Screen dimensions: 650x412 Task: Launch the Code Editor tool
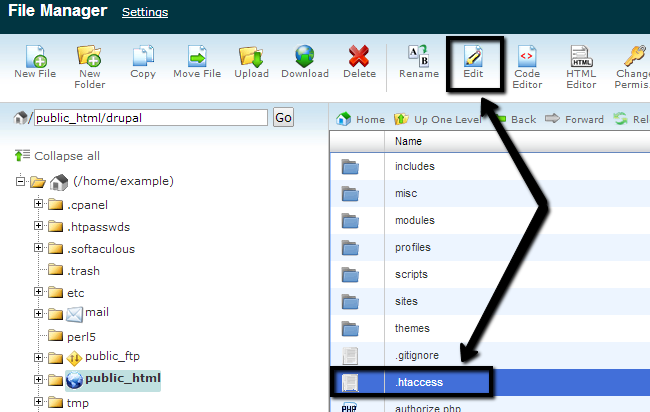point(527,67)
